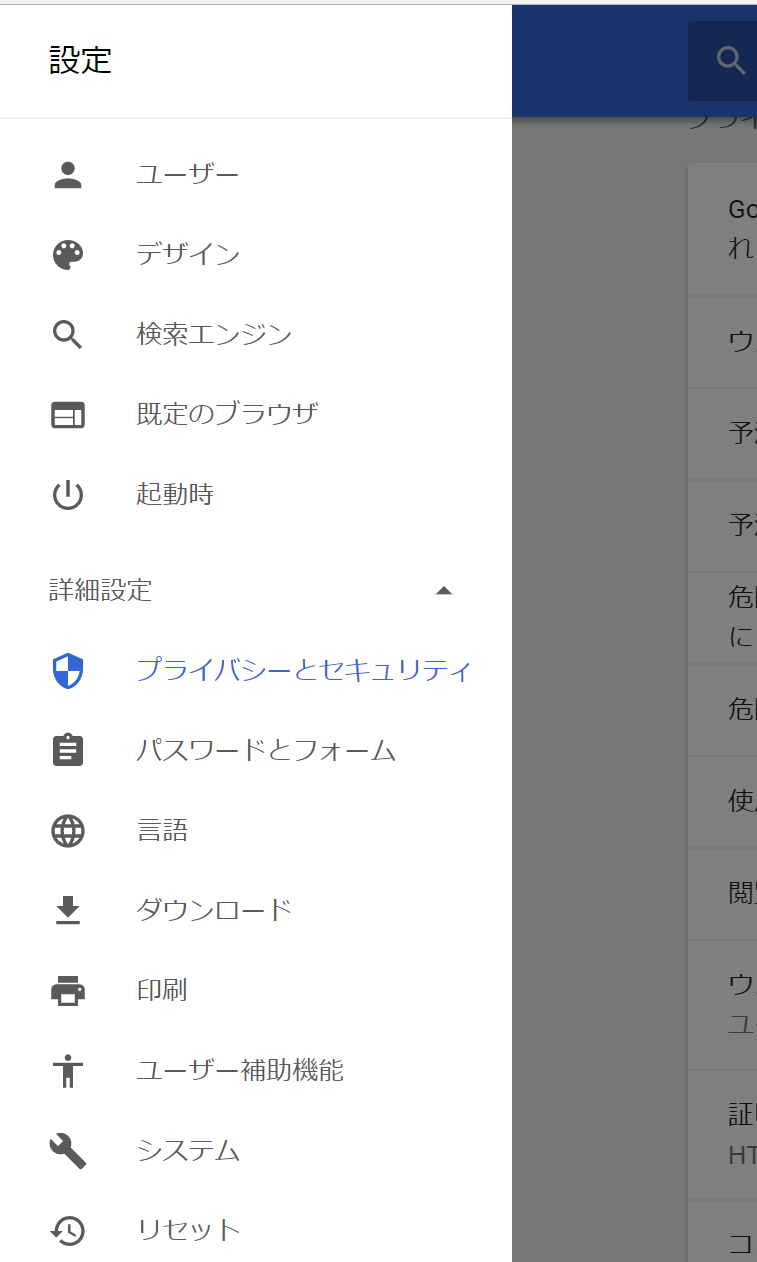Click the blue shield icon for privacy
Image resolution: width=757 pixels, height=1262 pixels.
pyautogui.click(x=68, y=671)
